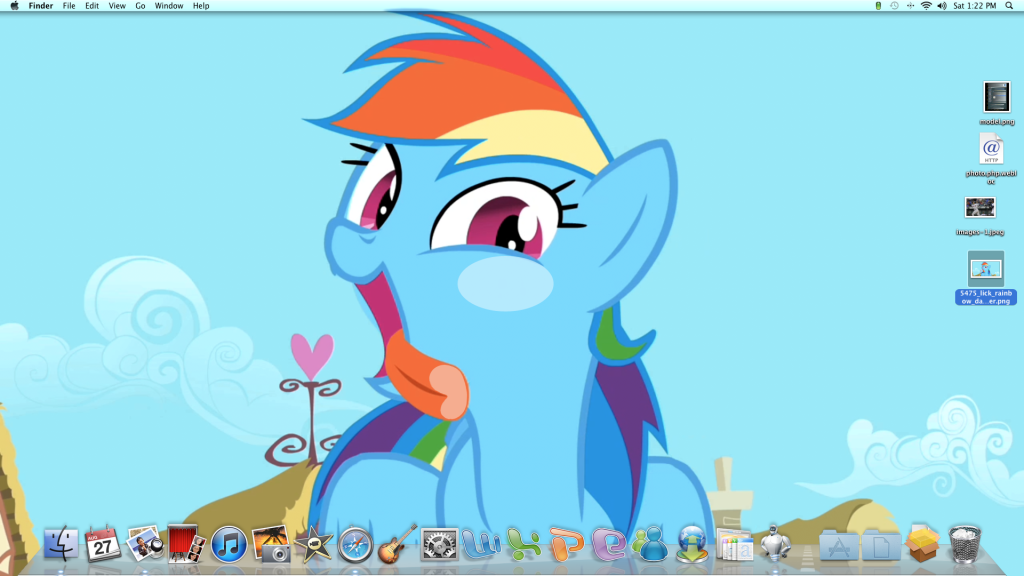This screenshot has width=1024, height=576.
Task: Open the Time Machine status menu
Action: (894, 6)
